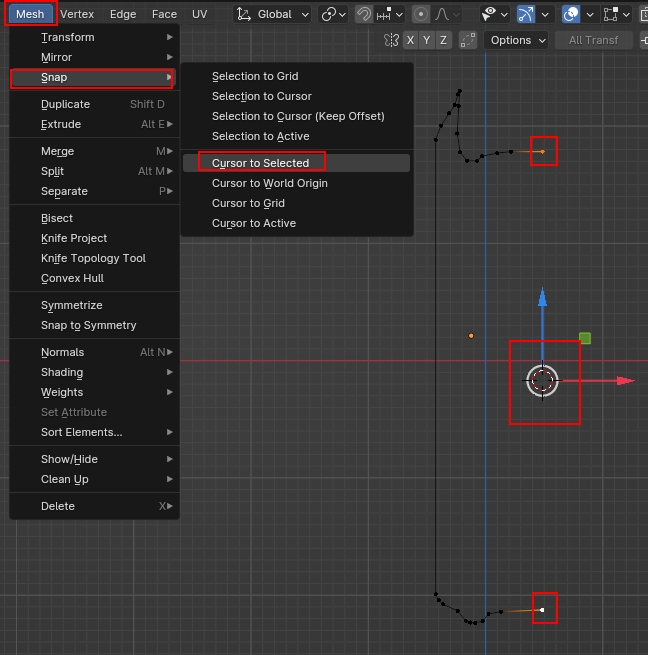This screenshot has height=655, width=648.
Task: Toggle the show overlays icon
Action: tap(571, 14)
